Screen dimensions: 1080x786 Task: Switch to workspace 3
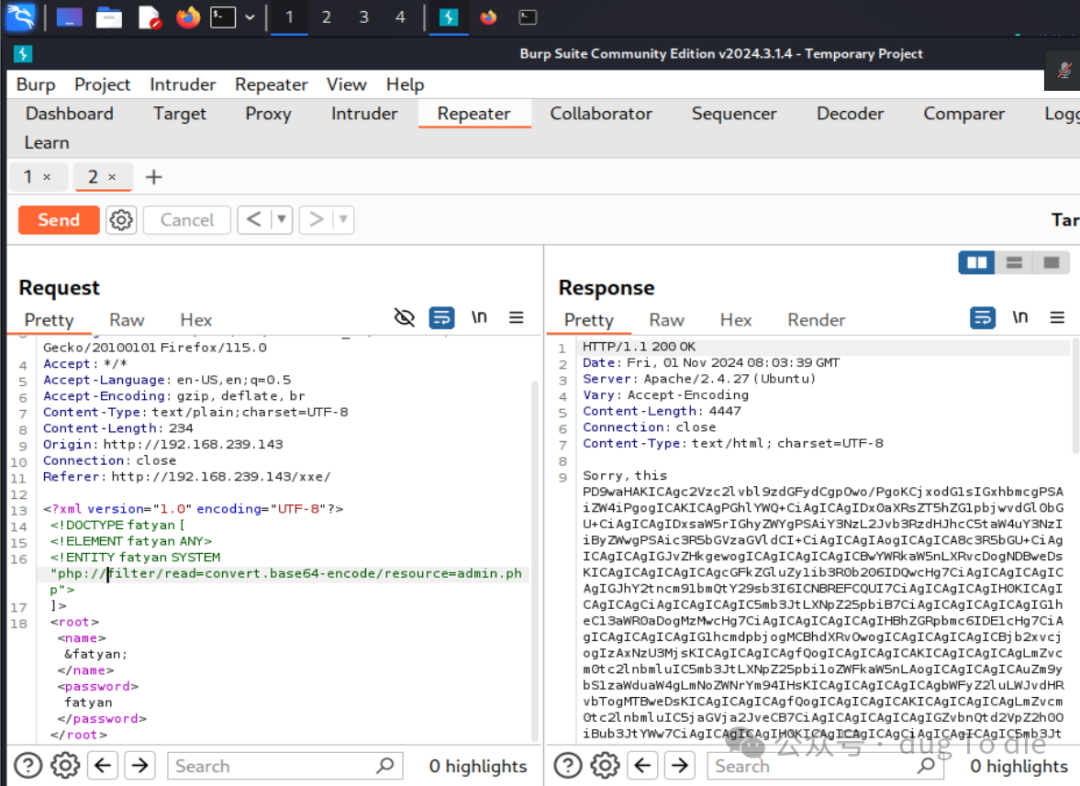[364, 17]
